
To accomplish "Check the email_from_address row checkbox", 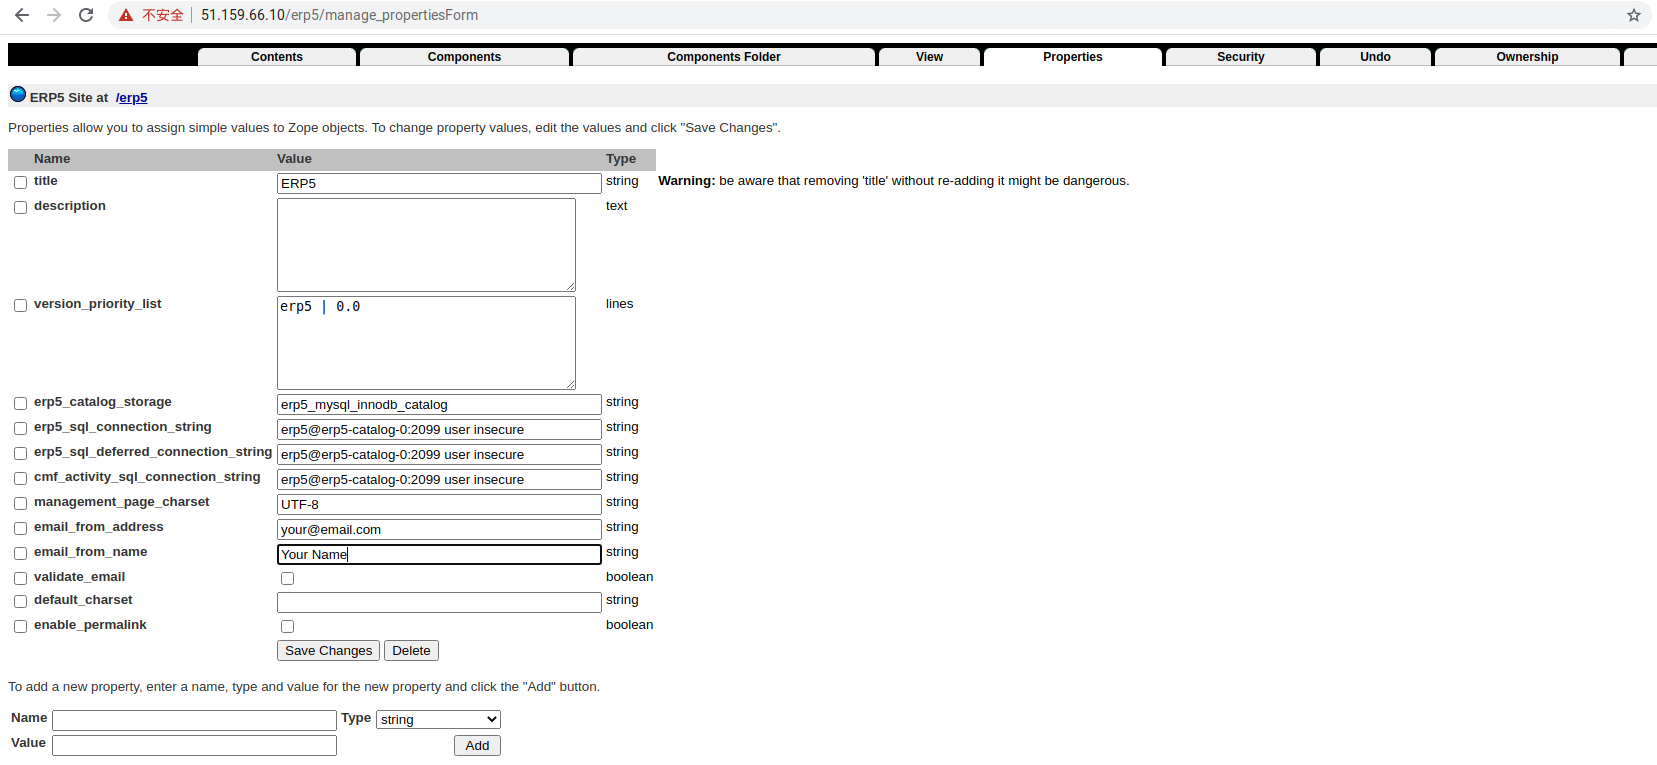I will coord(20,529).
